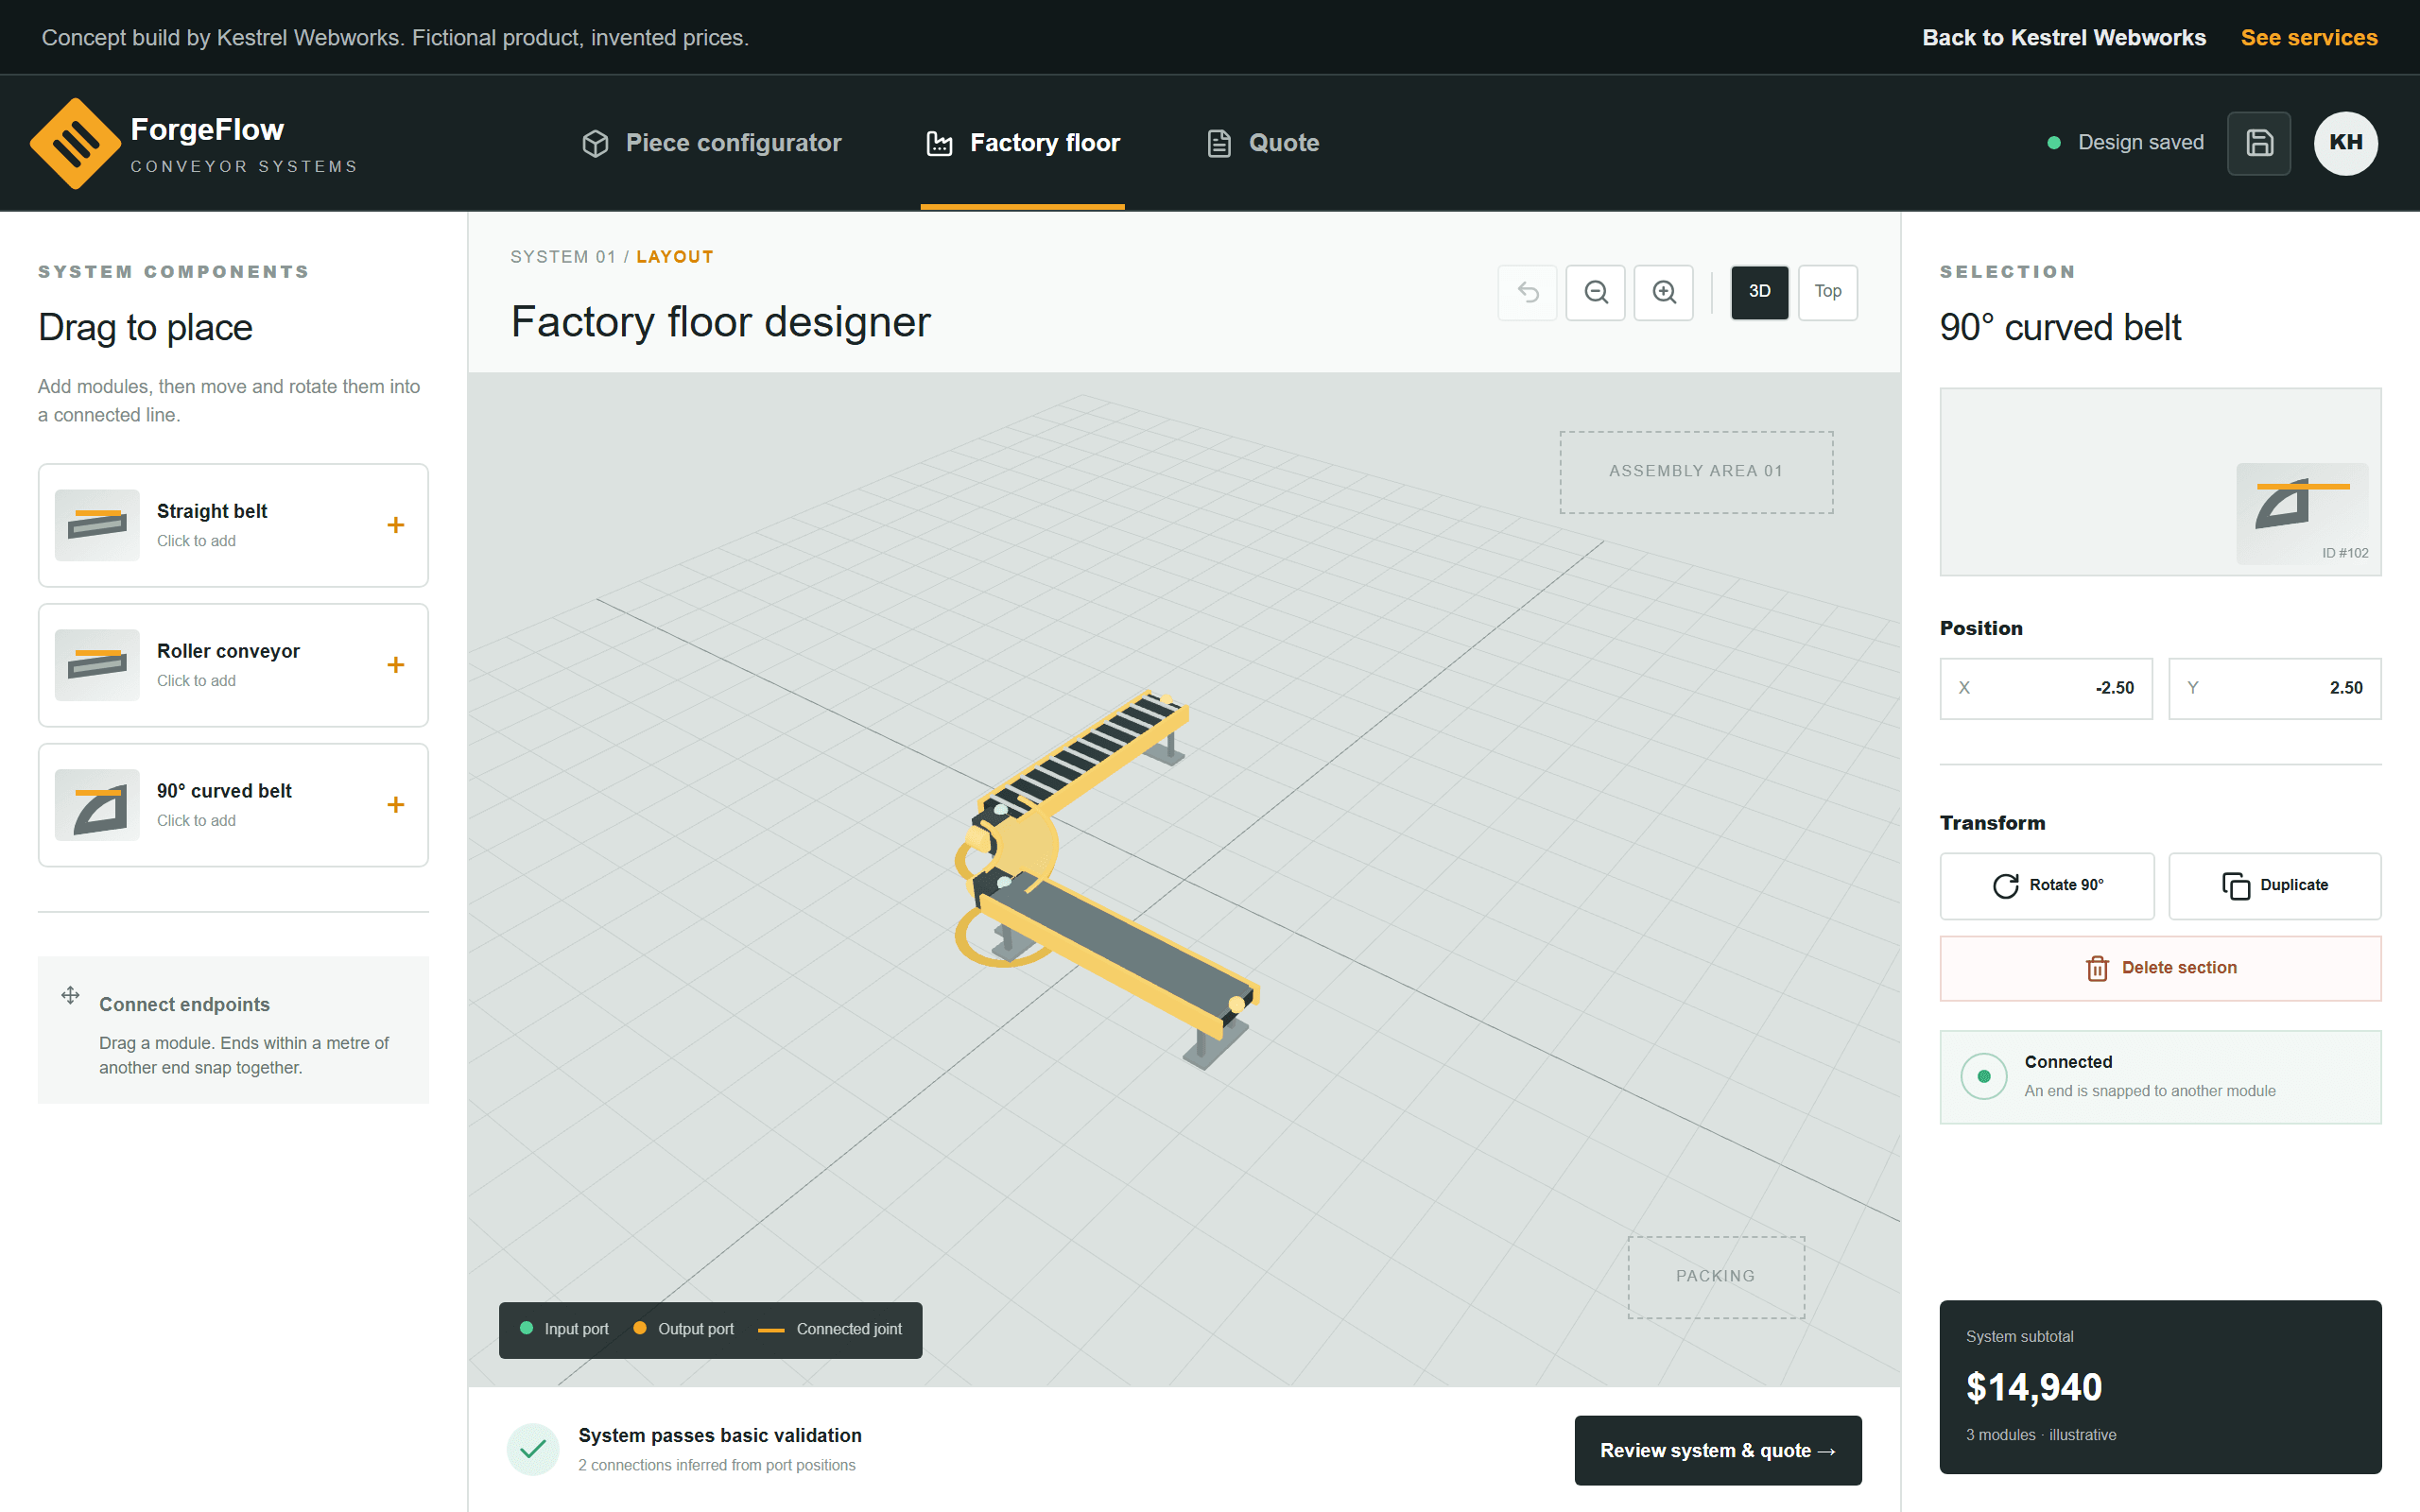
Task: Rotate the selected section 90°
Action: click(x=2047, y=886)
